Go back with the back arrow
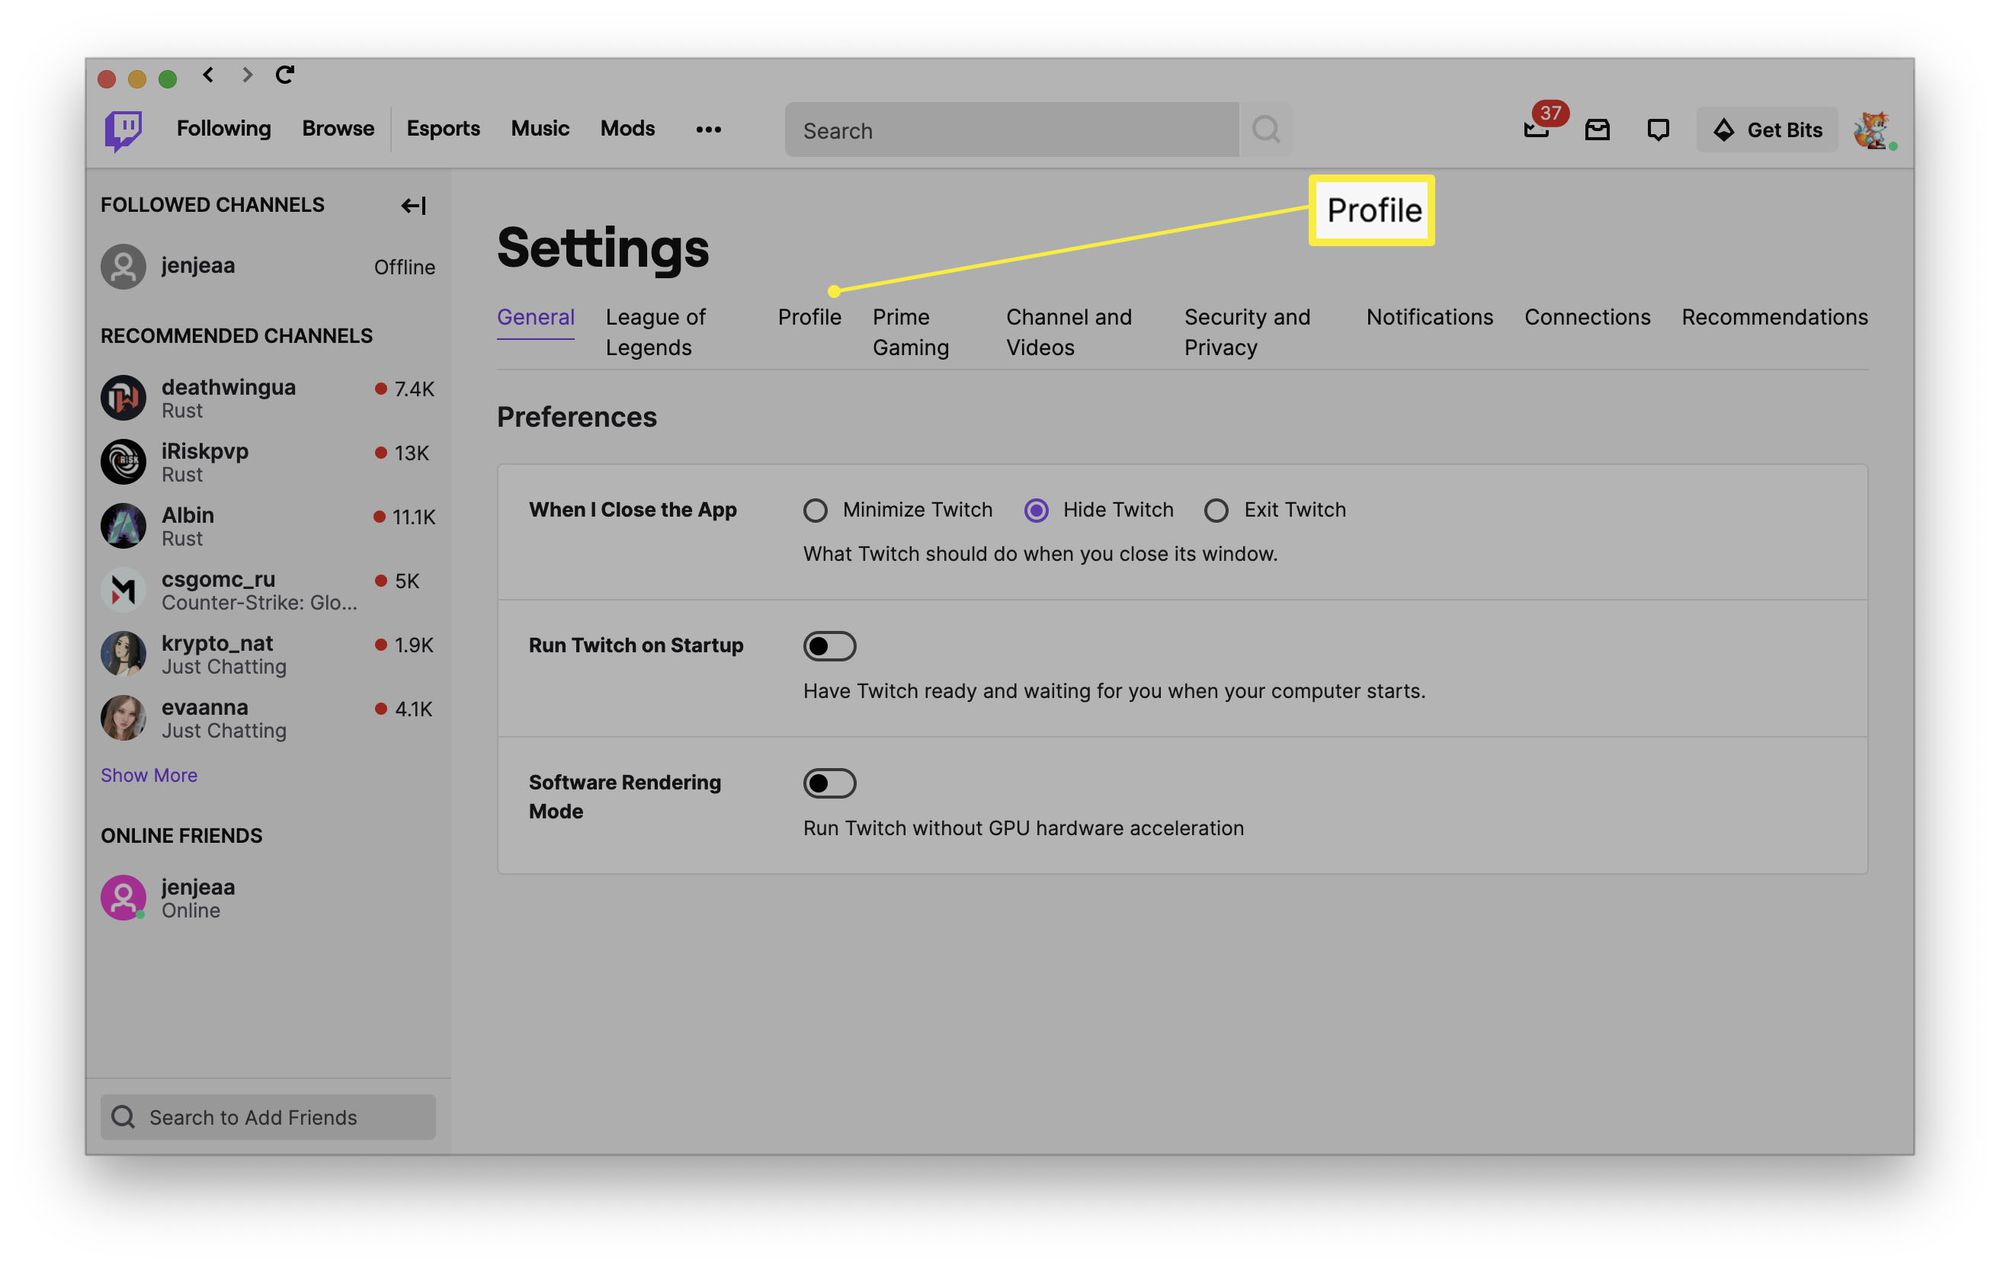The width and height of the screenshot is (2000, 1268). tap(208, 75)
